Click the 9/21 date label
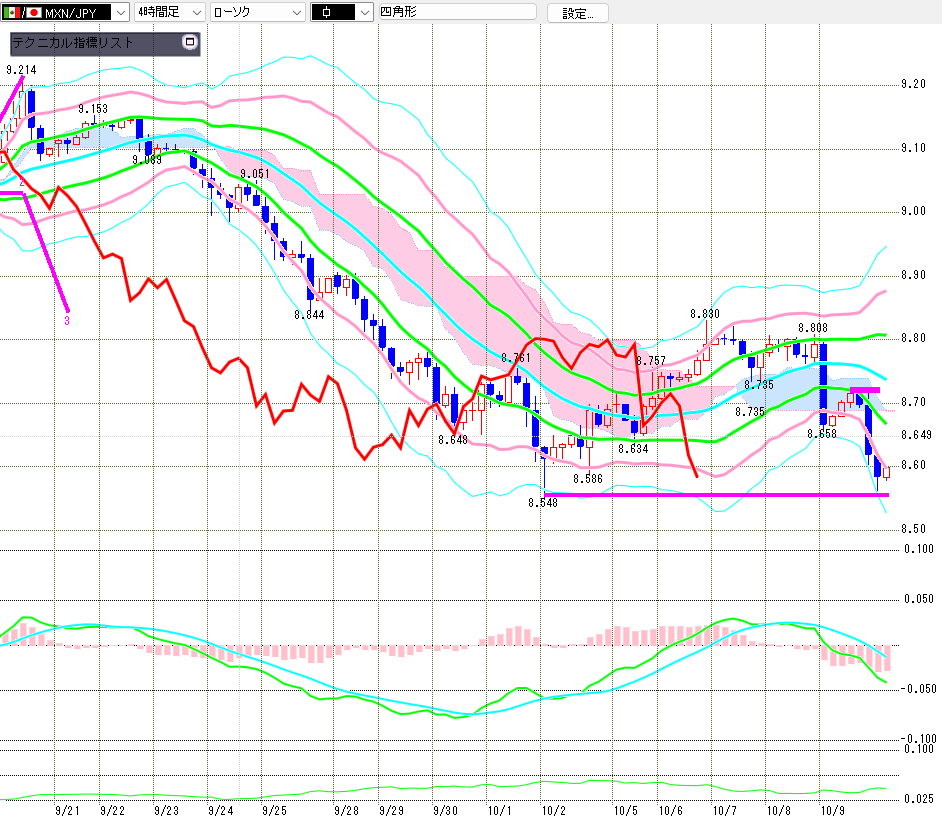 pyautogui.click(x=67, y=811)
